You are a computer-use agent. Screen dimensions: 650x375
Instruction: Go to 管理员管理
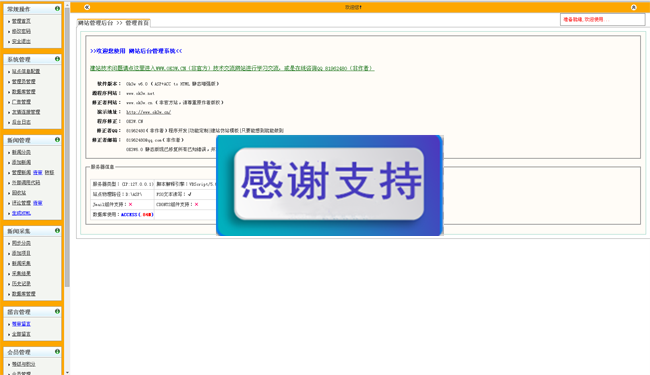point(23,82)
